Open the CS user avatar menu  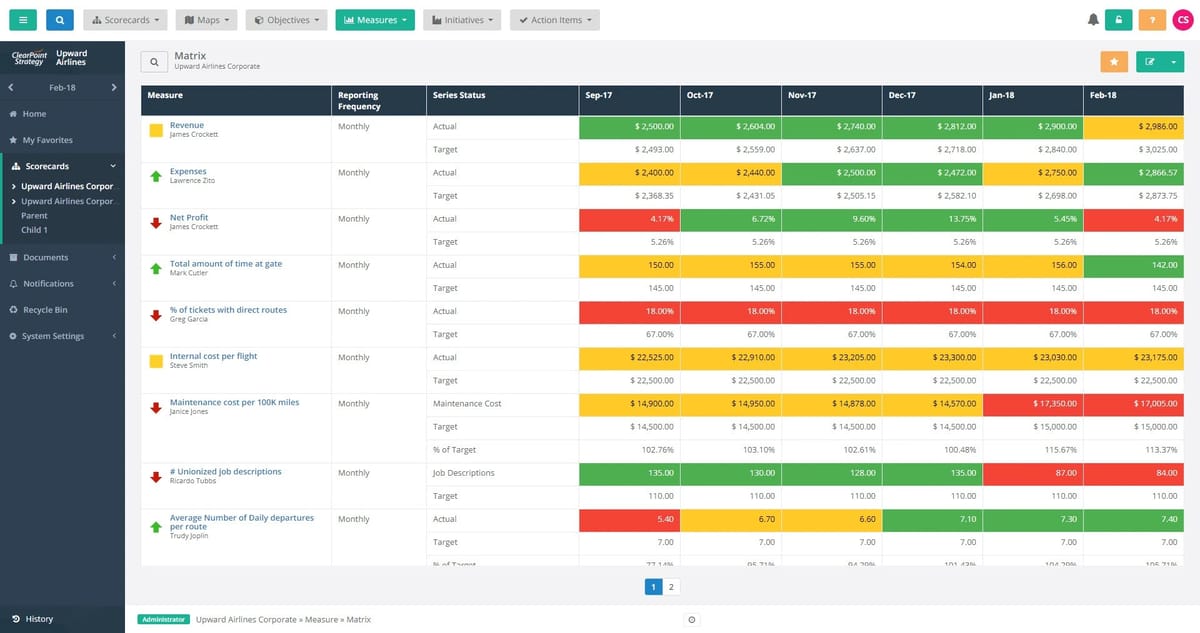1182,20
